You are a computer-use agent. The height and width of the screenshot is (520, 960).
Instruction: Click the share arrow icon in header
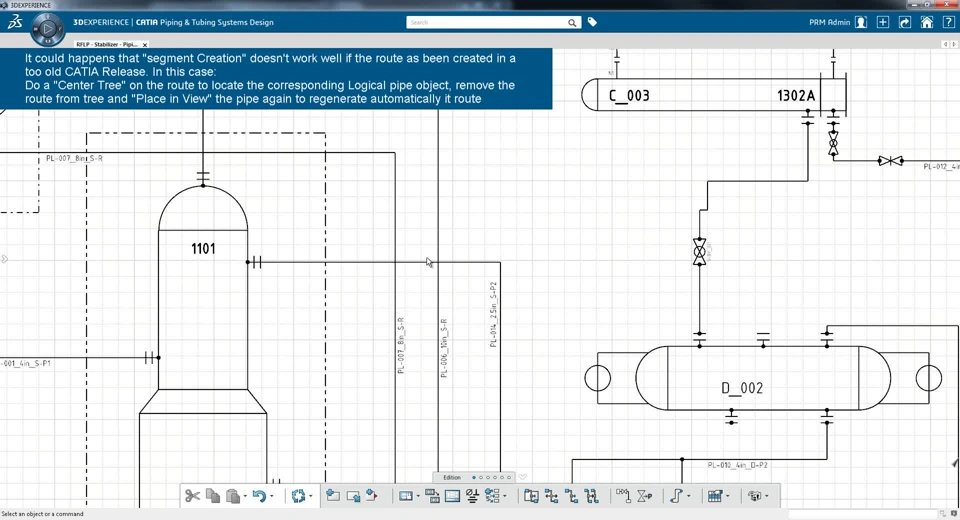point(905,22)
